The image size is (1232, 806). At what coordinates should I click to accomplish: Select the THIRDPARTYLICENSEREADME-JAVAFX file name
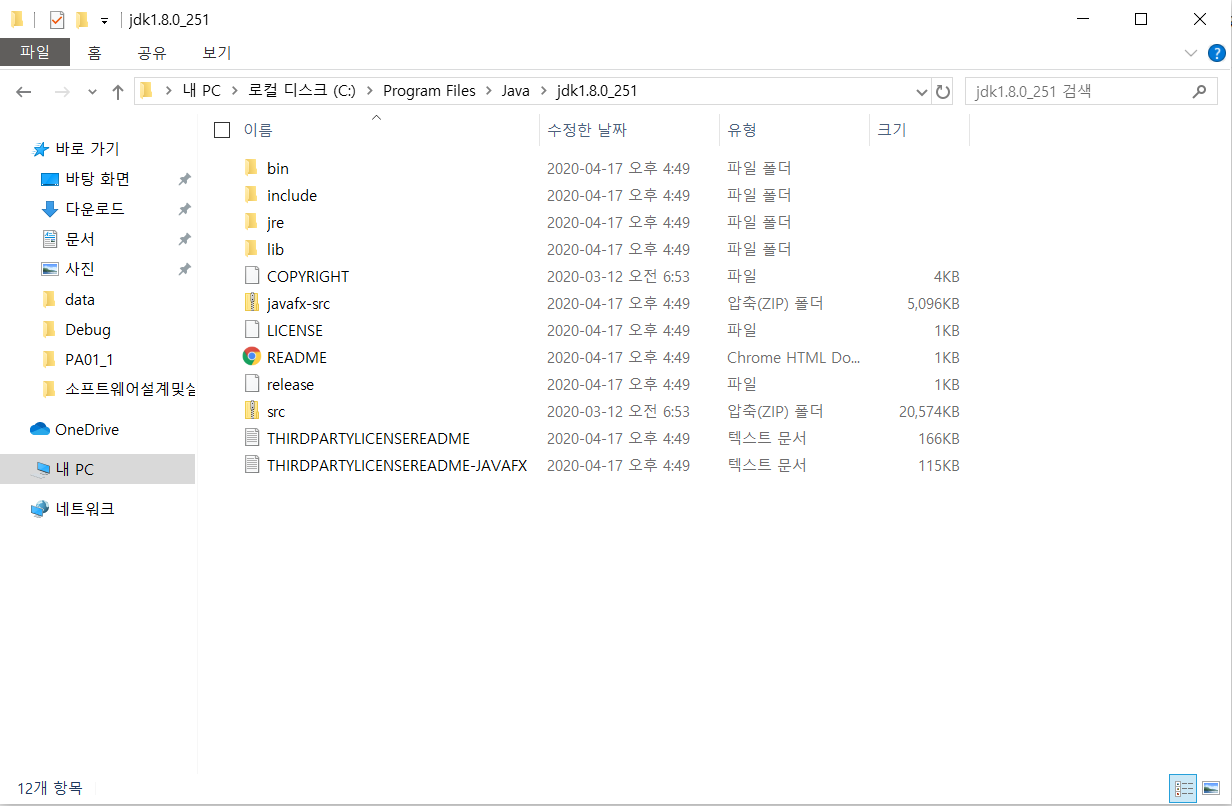(x=397, y=465)
